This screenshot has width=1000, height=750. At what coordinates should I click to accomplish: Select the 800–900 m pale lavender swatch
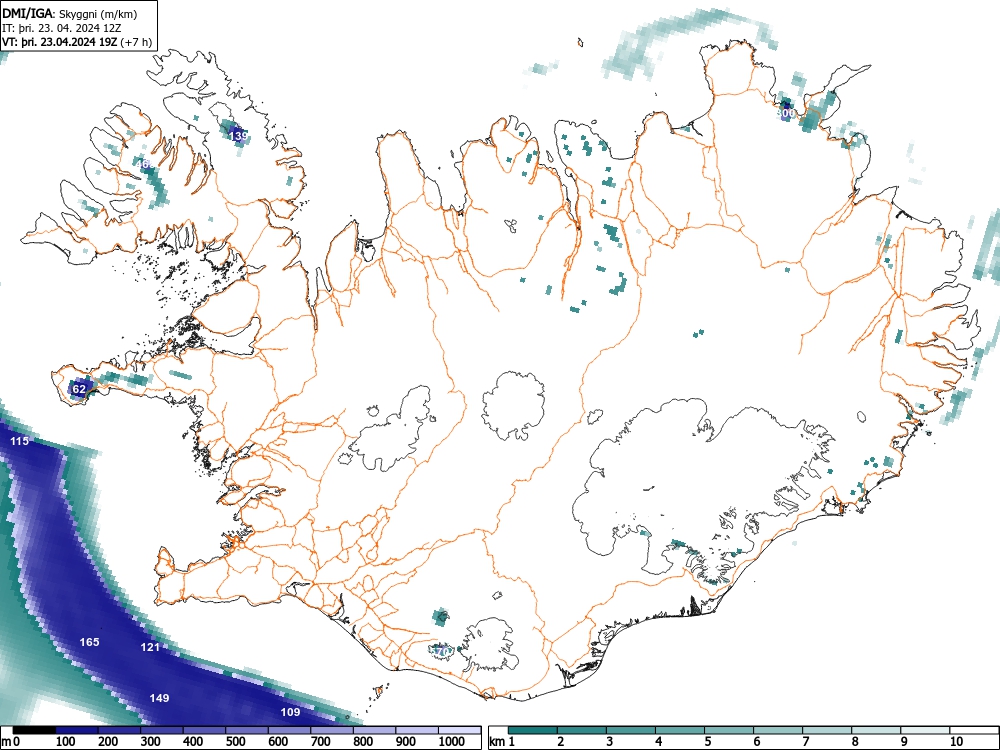click(x=374, y=730)
